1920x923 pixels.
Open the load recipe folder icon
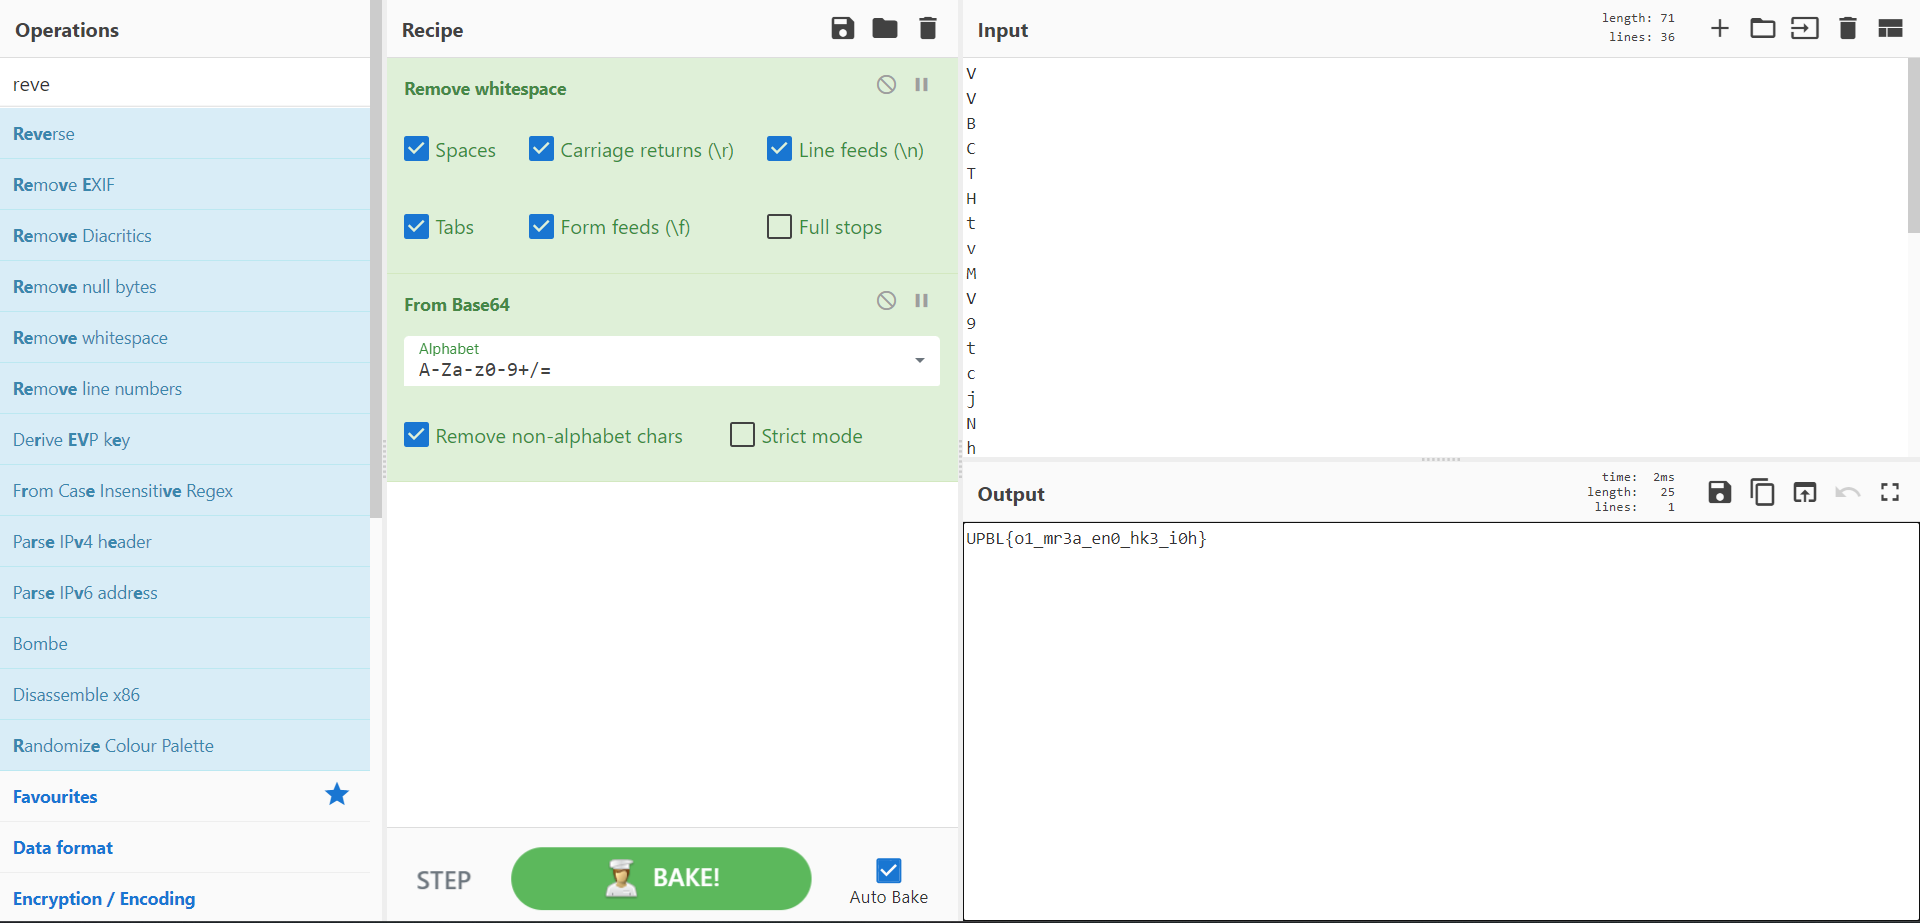click(885, 28)
